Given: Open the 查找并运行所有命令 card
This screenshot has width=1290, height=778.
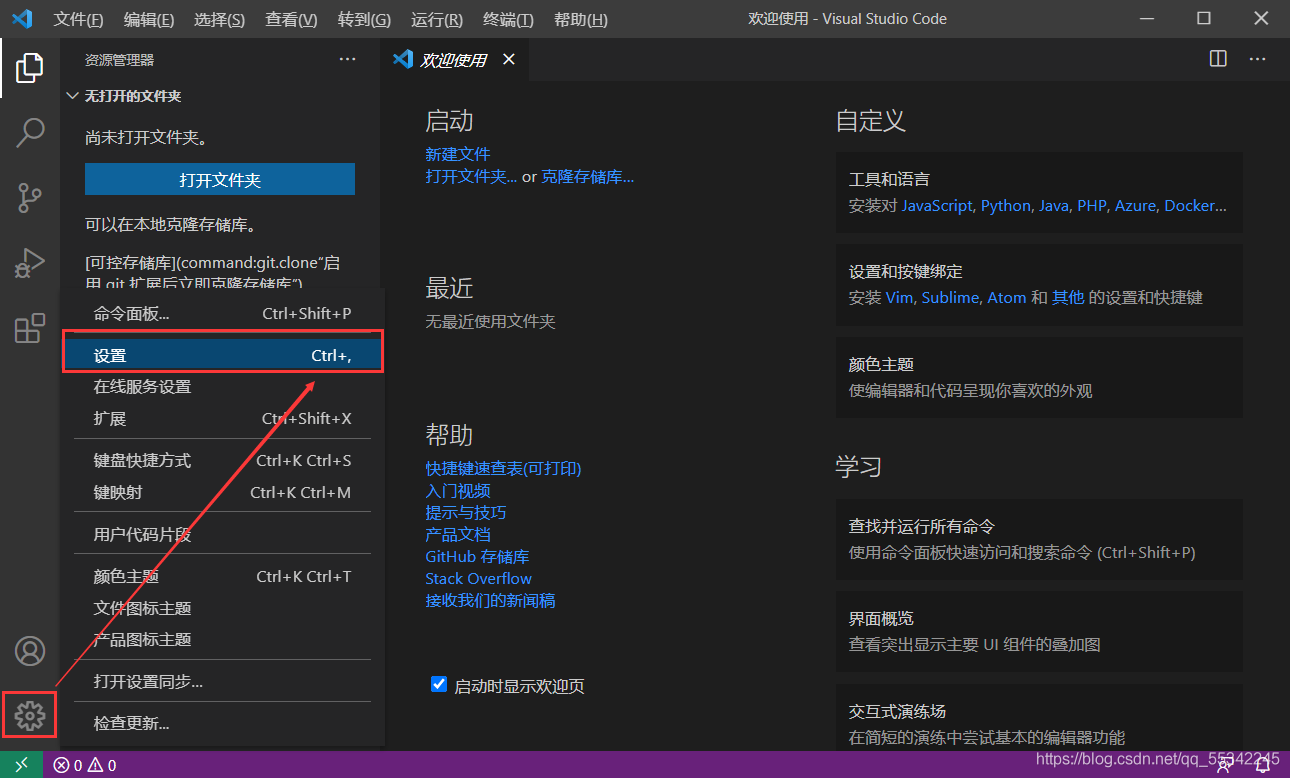Looking at the screenshot, I should [x=1039, y=539].
